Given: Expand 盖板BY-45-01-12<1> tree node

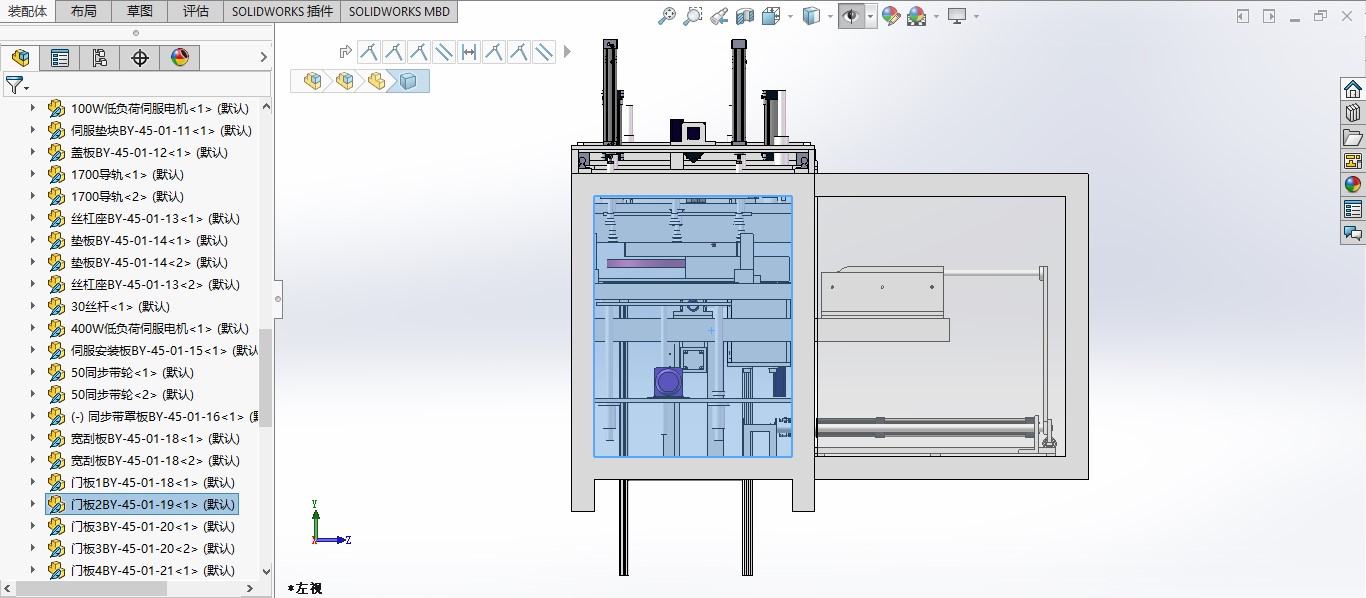Looking at the screenshot, I should [32, 152].
